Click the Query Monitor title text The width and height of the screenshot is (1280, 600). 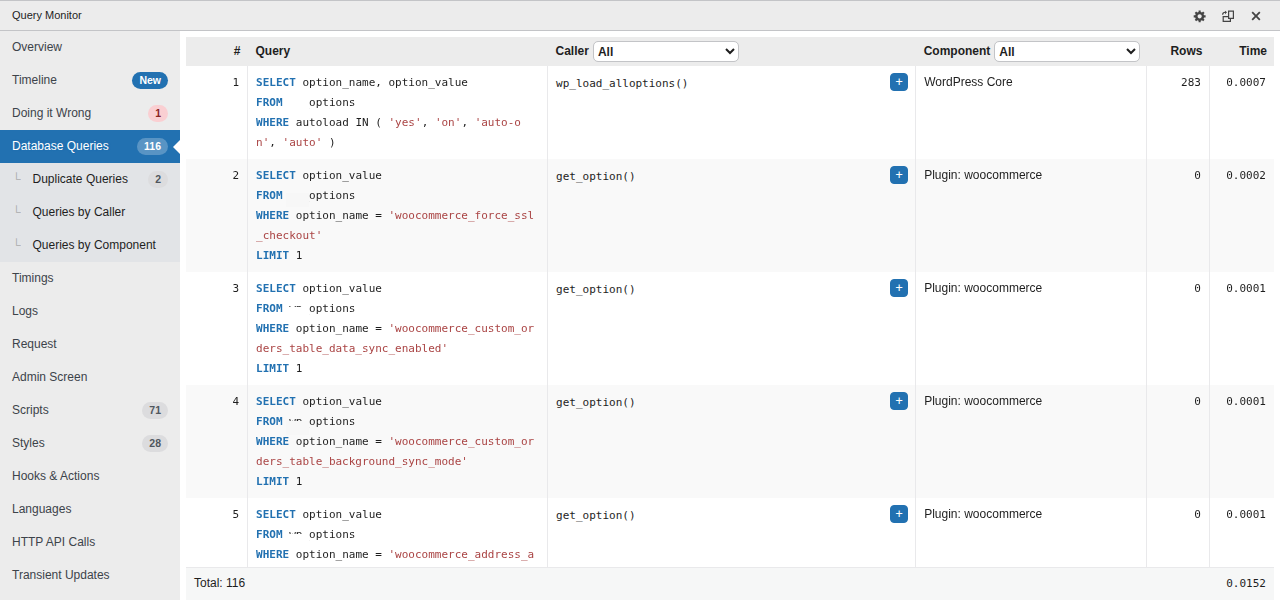tap(47, 16)
